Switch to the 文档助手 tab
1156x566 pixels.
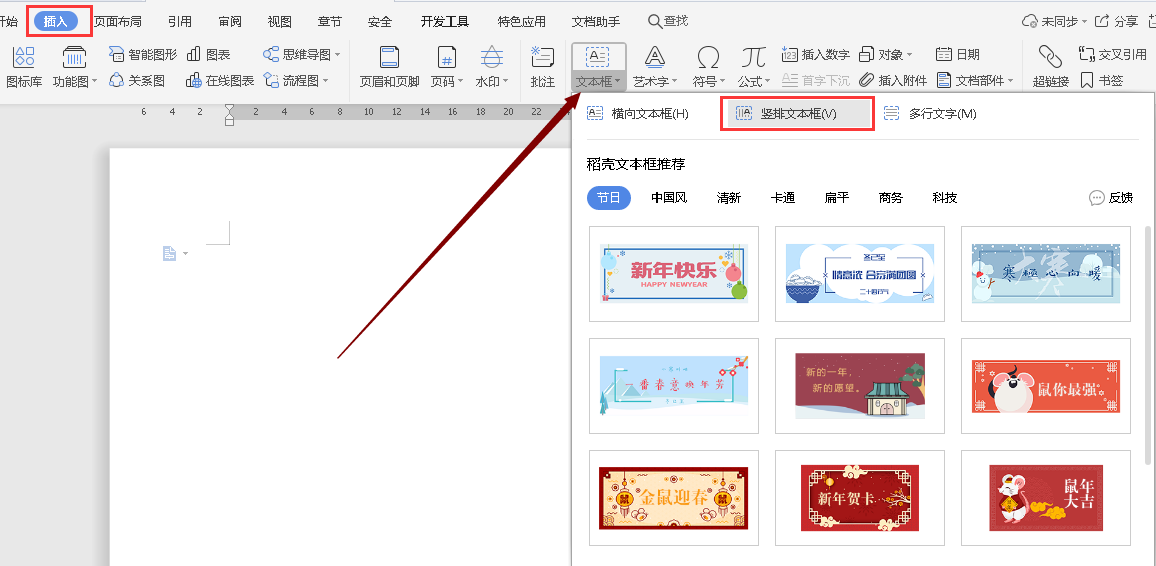point(596,21)
